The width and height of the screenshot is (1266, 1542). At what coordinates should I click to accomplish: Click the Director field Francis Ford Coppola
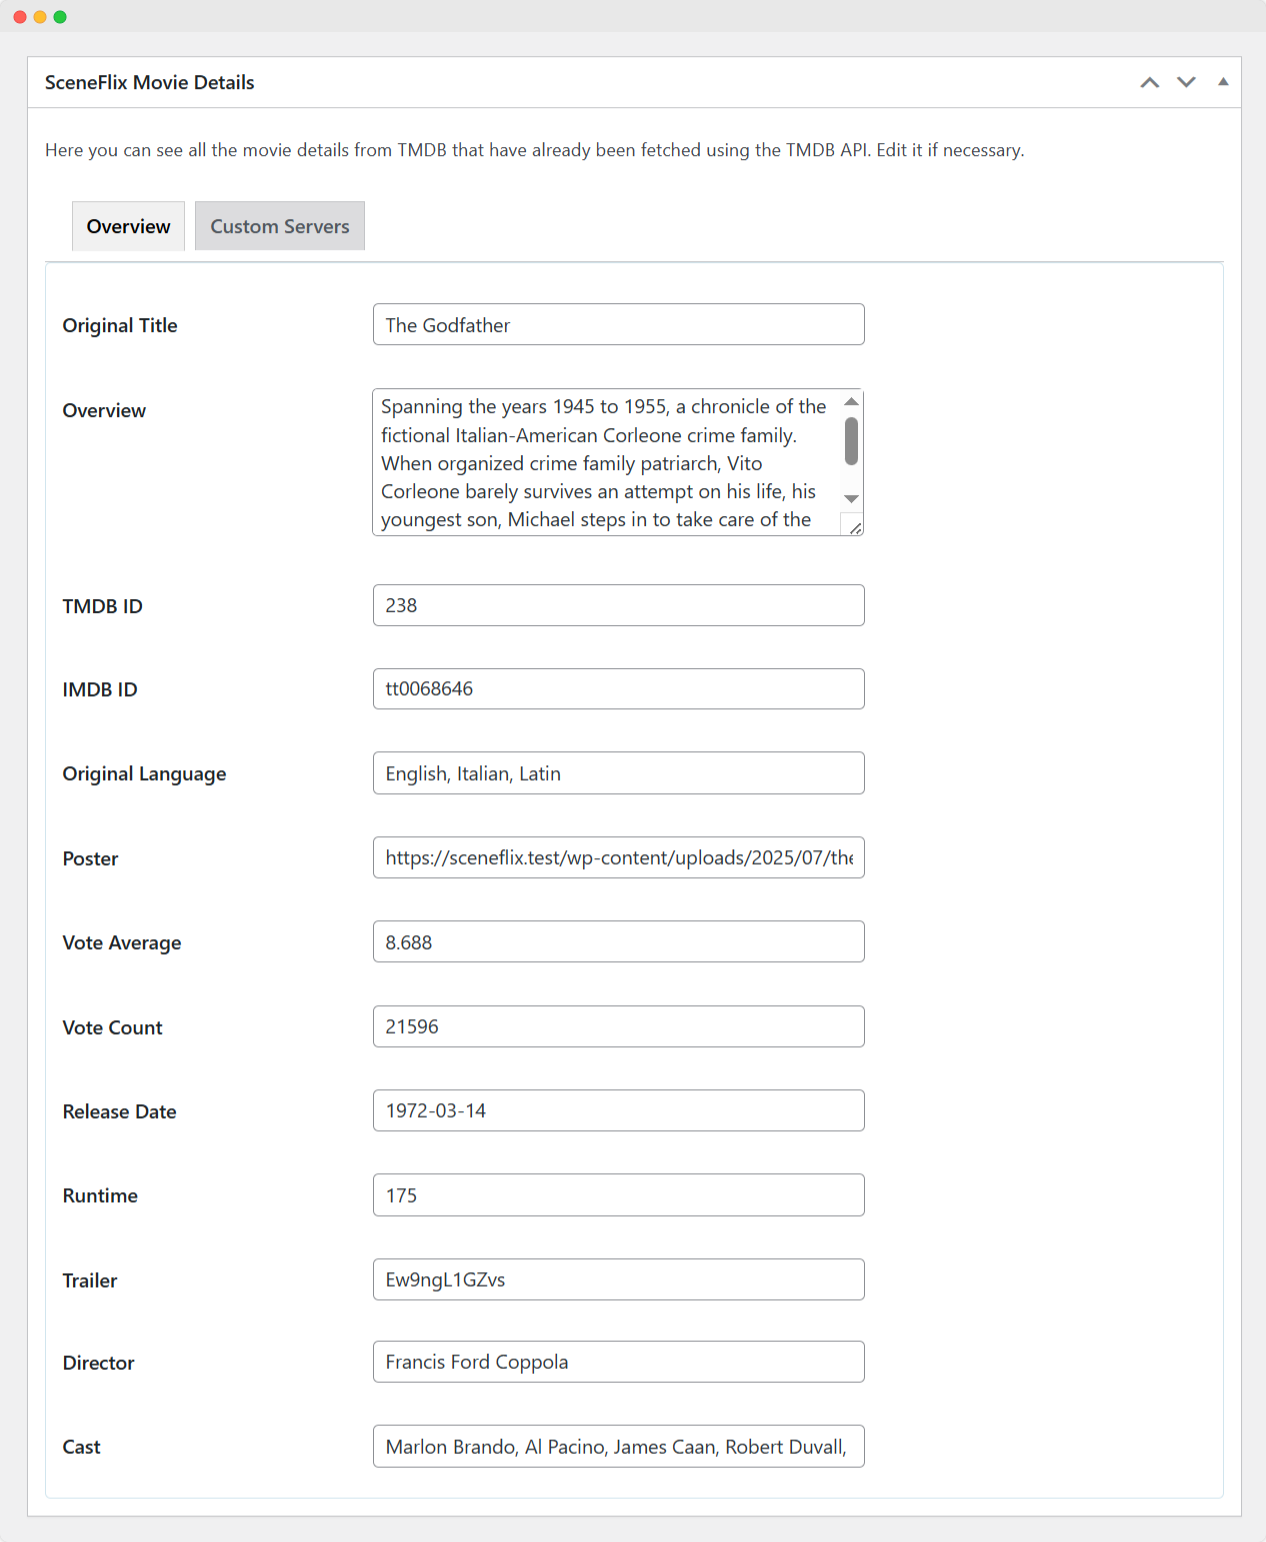(x=619, y=1362)
